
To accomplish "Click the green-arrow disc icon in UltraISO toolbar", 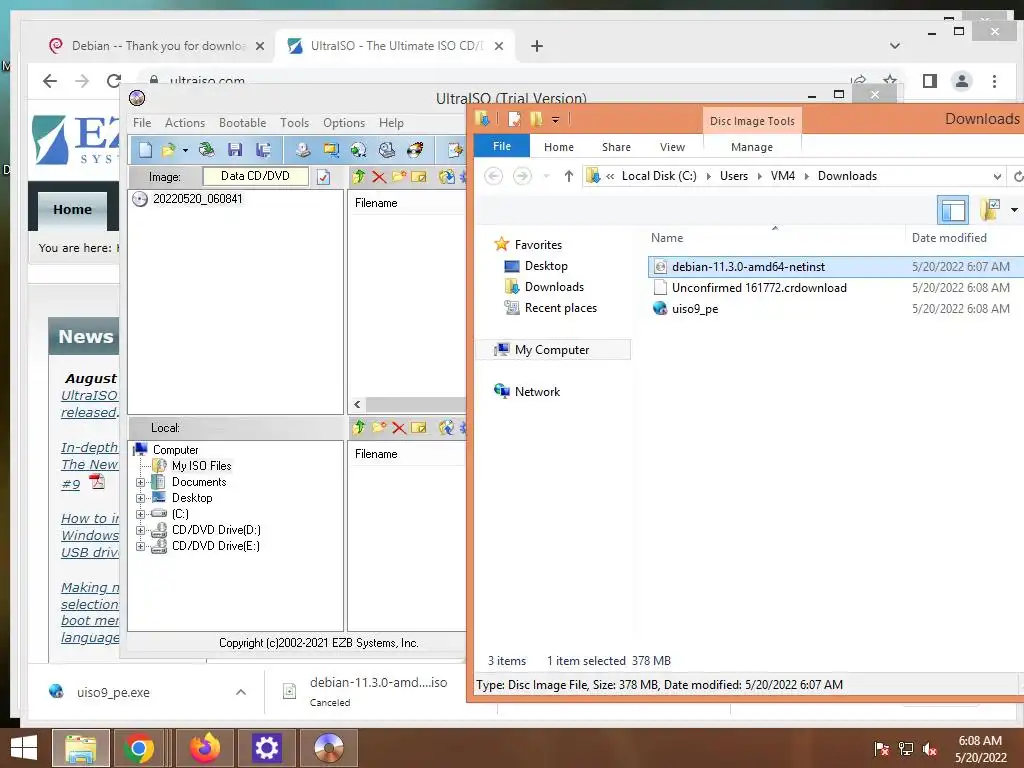I will click(x=206, y=150).
